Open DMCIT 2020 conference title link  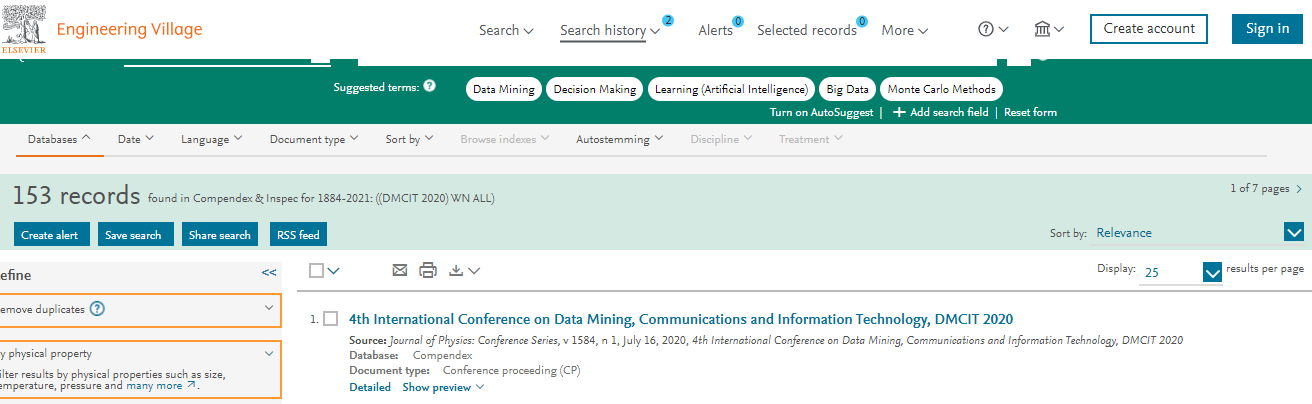[681, 319]
